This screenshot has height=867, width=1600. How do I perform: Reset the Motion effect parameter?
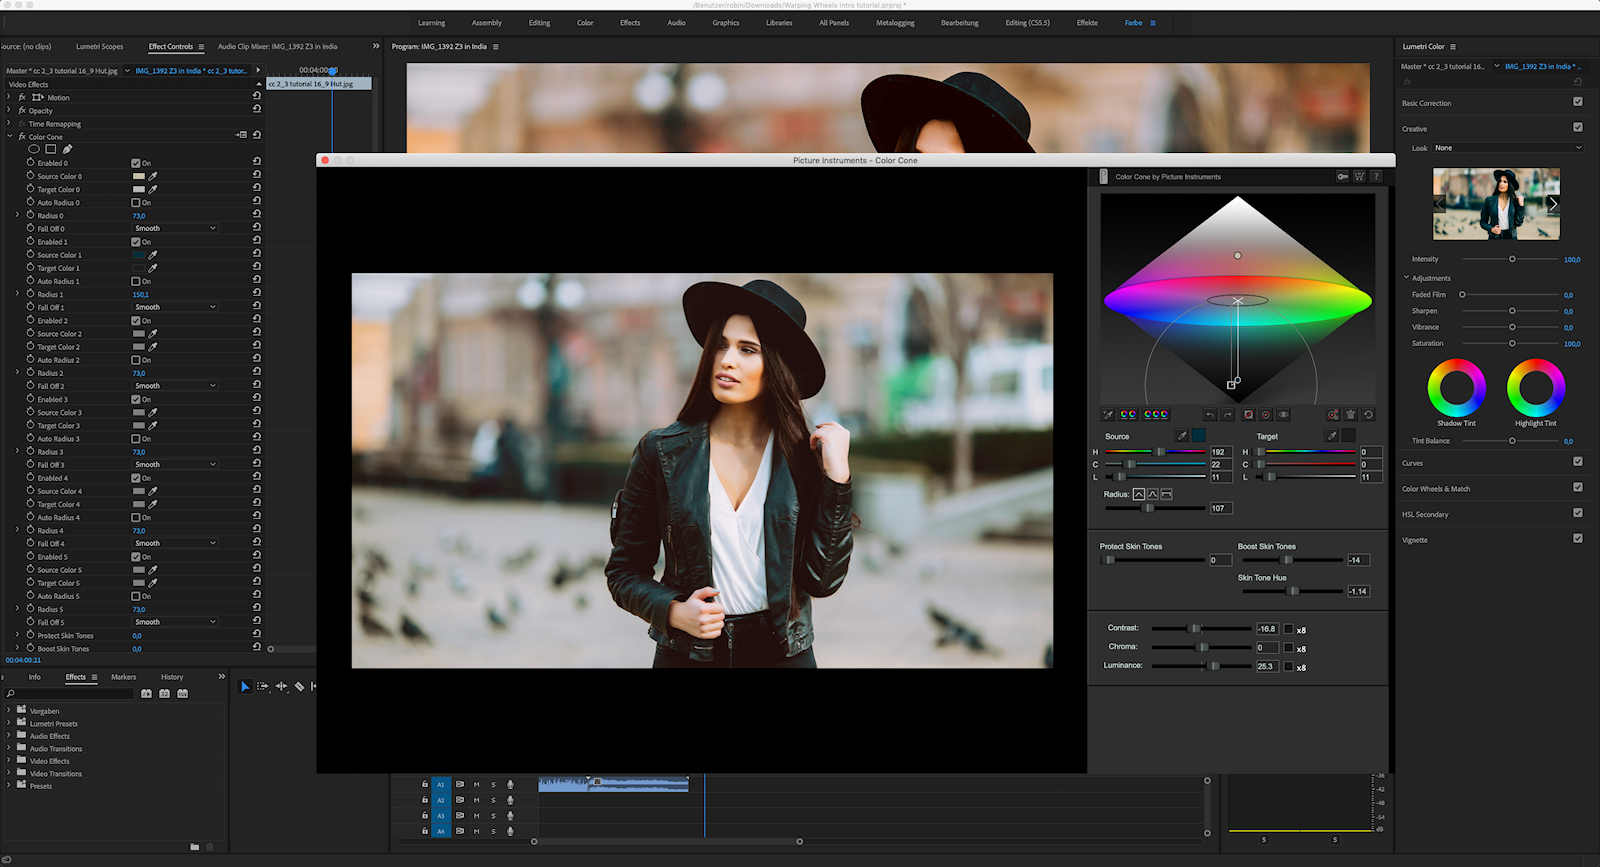click(x=257, y=97)
